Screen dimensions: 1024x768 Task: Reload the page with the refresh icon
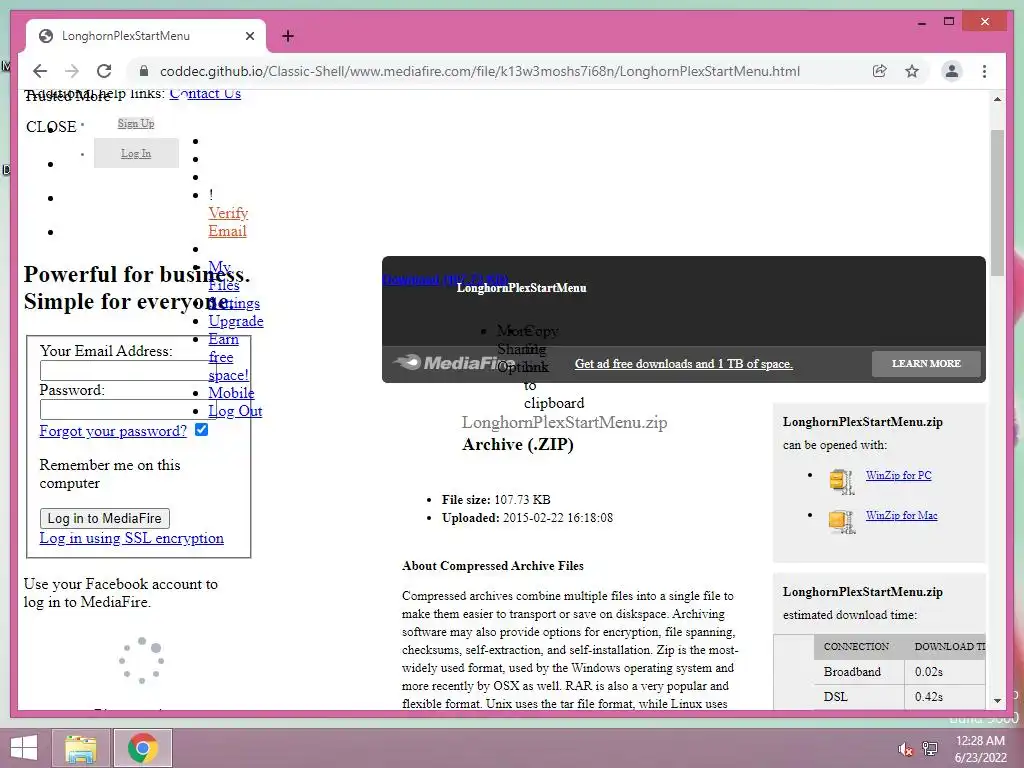click(x=104, y=71)
